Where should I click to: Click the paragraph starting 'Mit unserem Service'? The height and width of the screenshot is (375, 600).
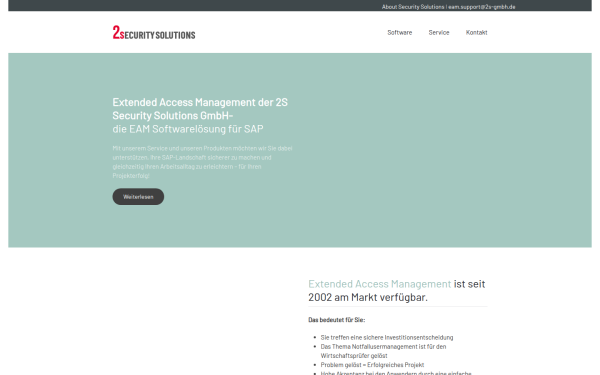pyautogui.click(x=202, y=162)
